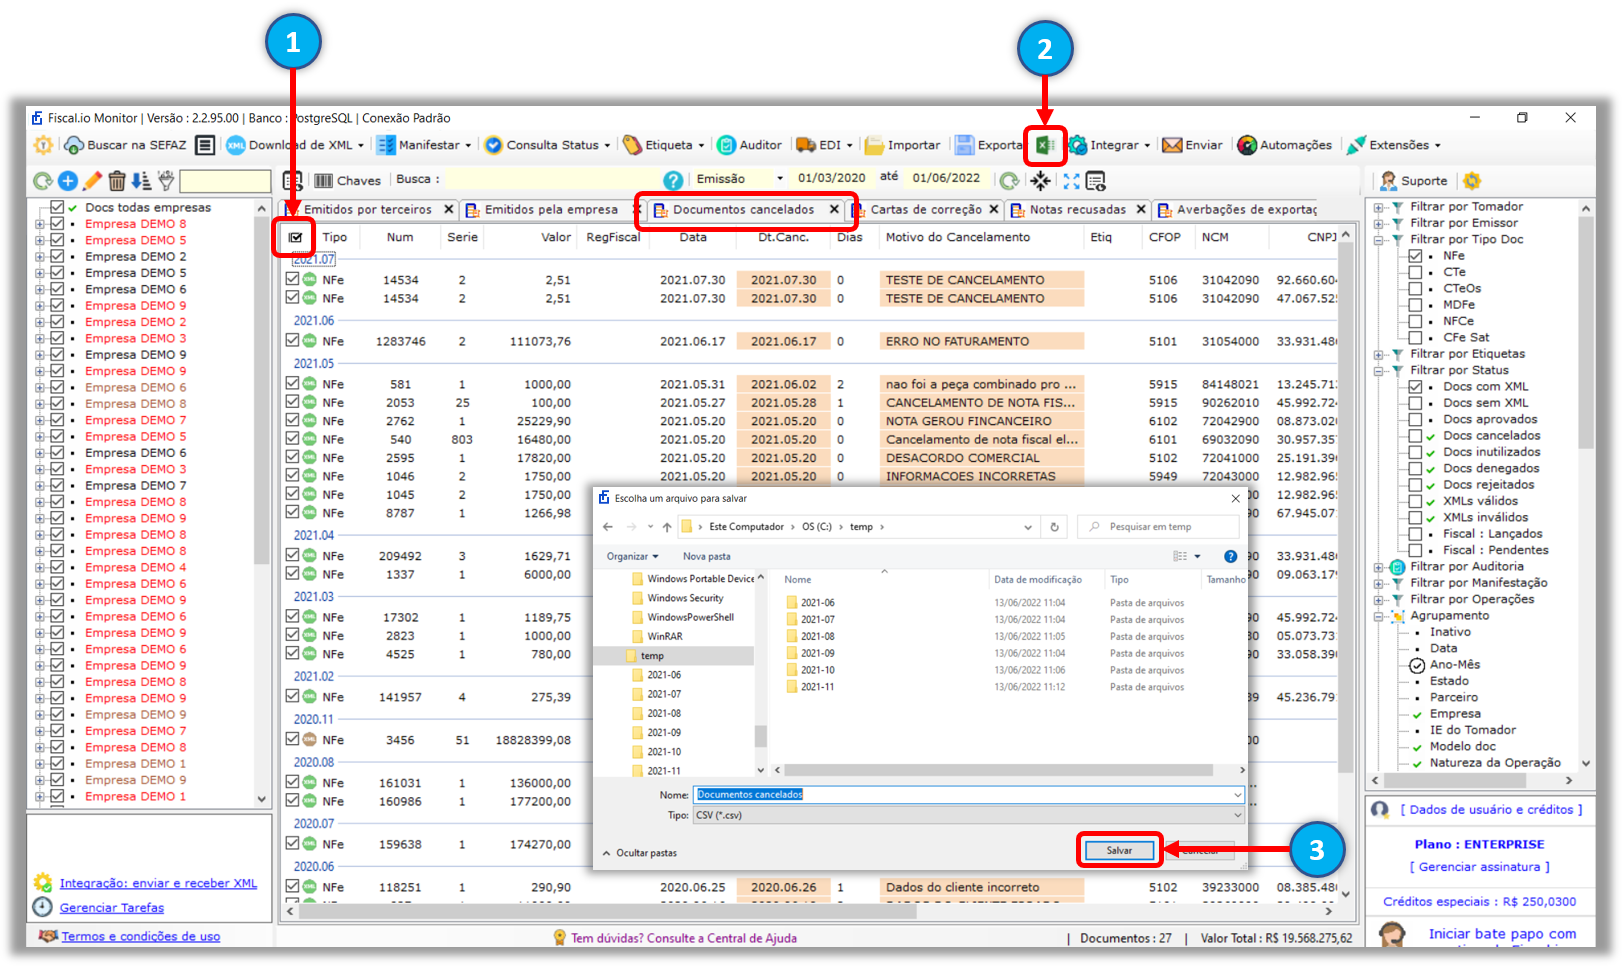Click the up-folder arrow in save dialog
The height and width of the screenshot is (968, 1623).
[x=667, y=527]
